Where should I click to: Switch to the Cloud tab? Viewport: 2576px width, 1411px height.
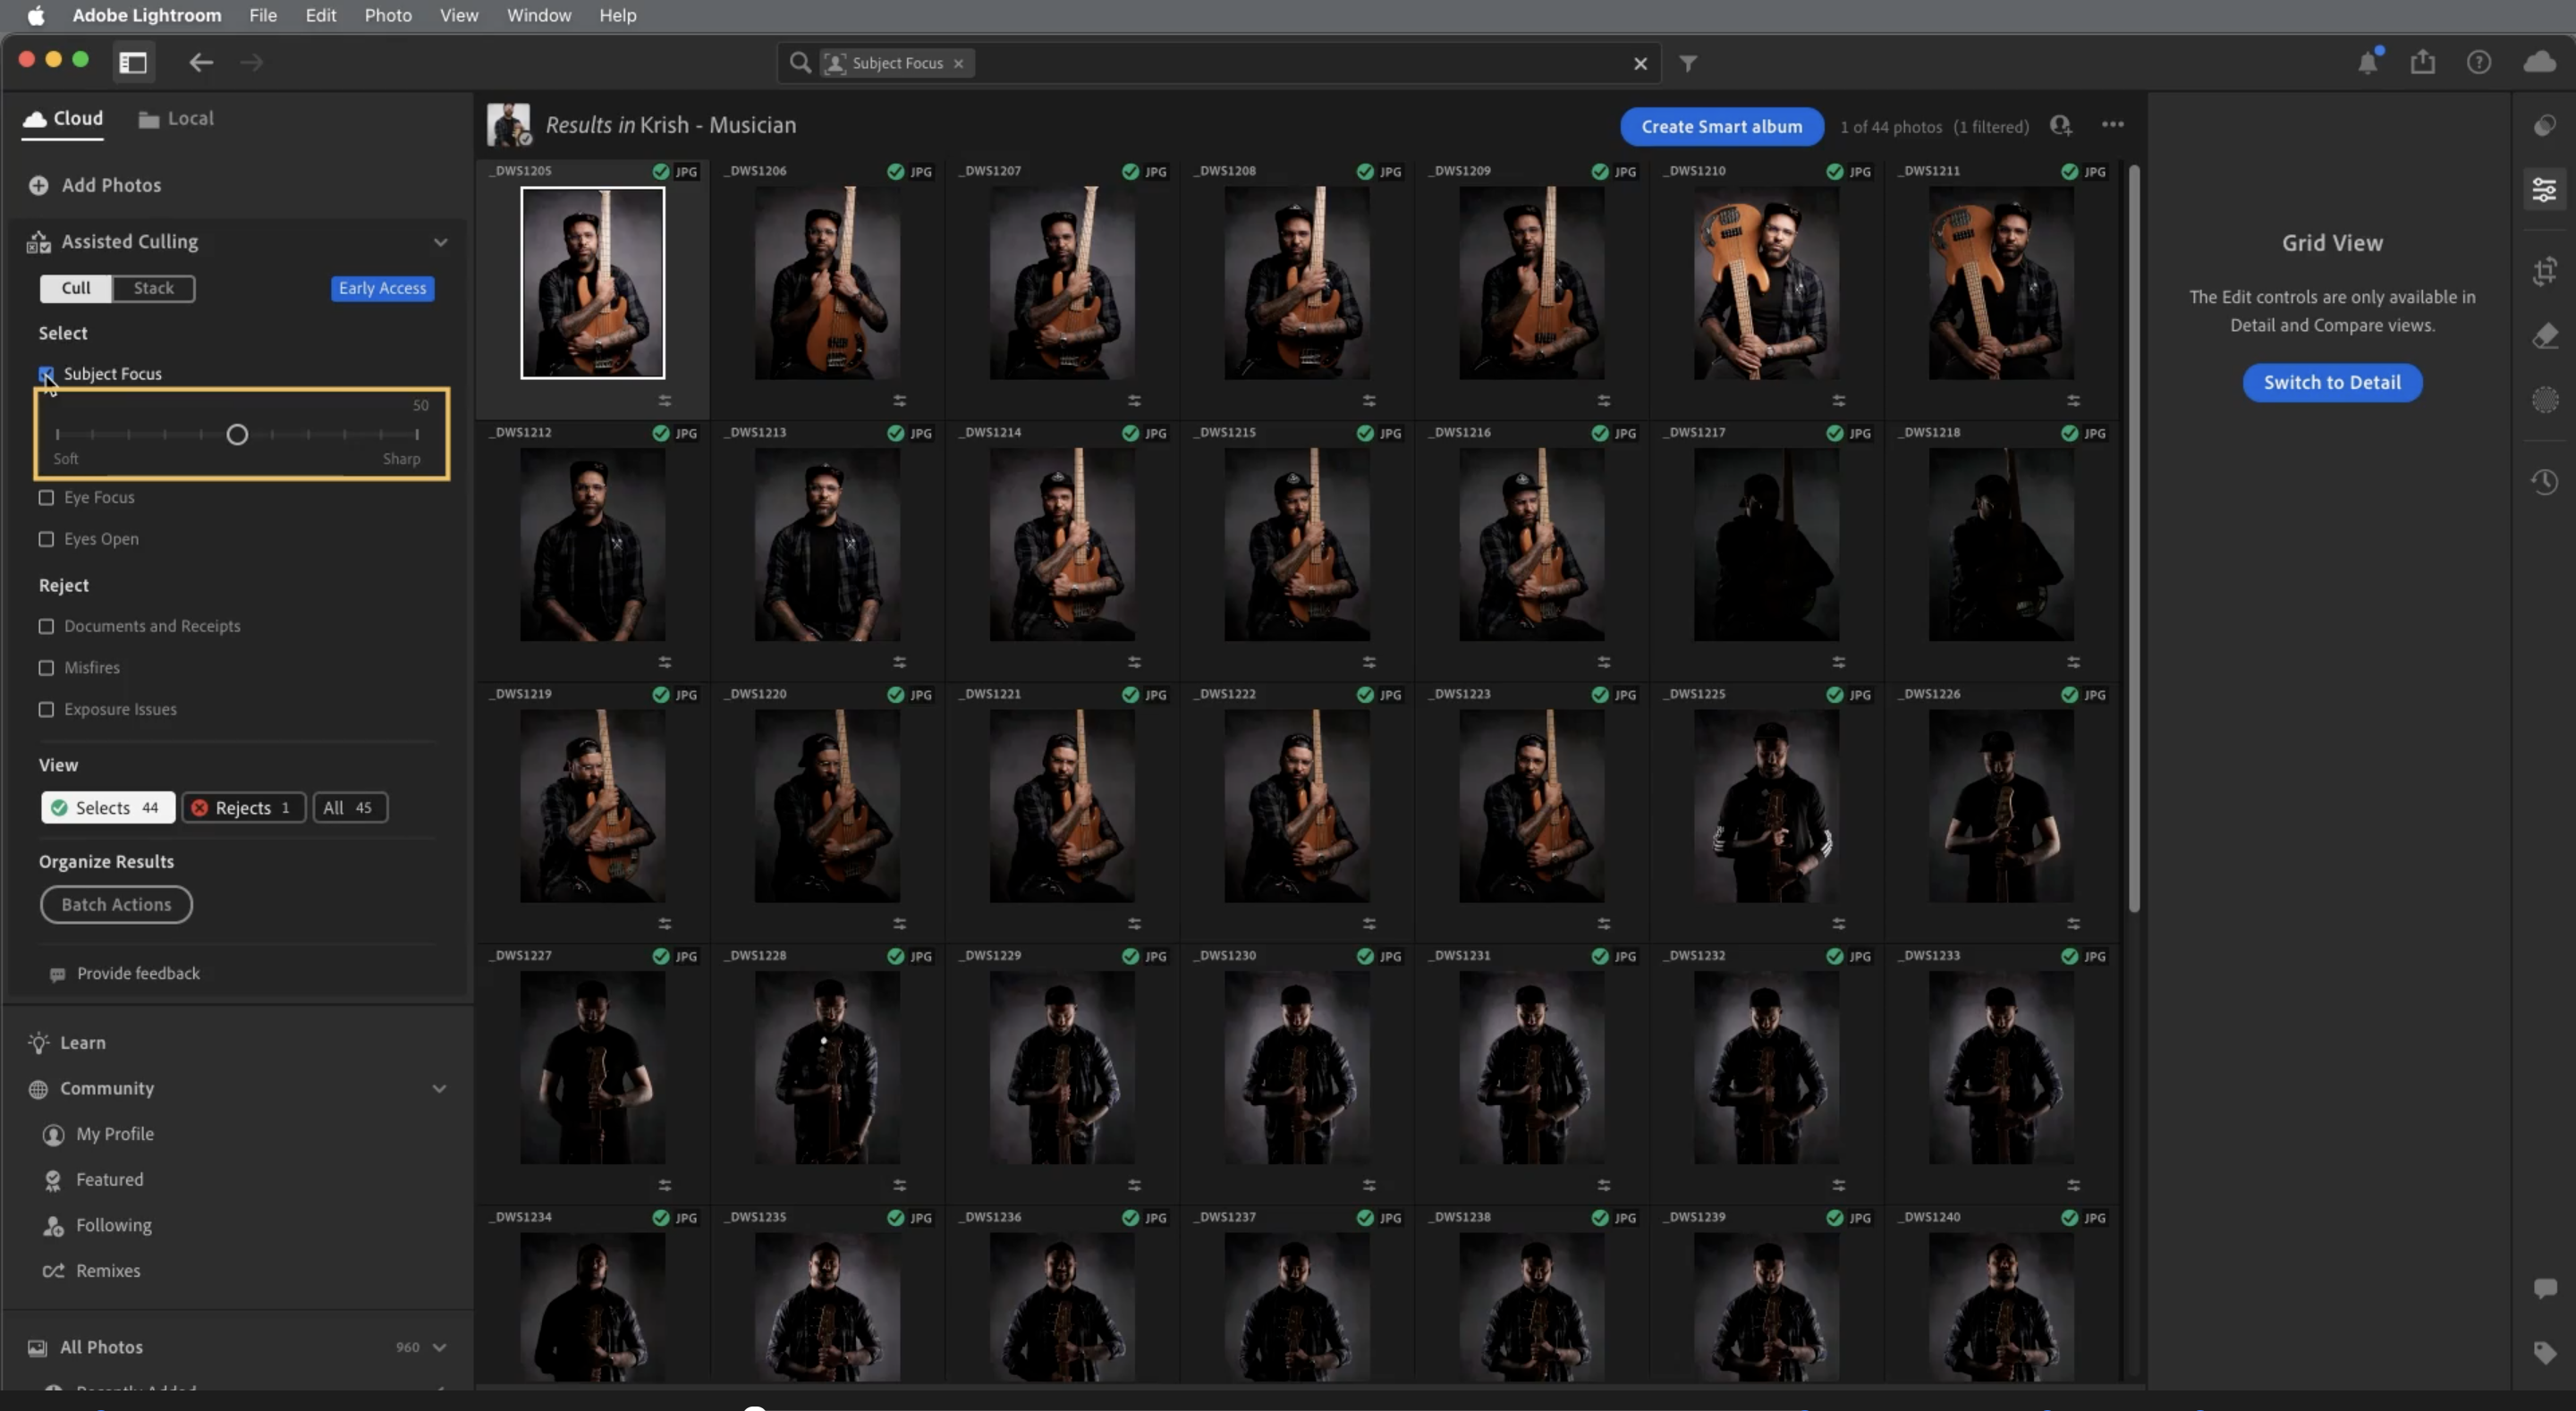63,119
